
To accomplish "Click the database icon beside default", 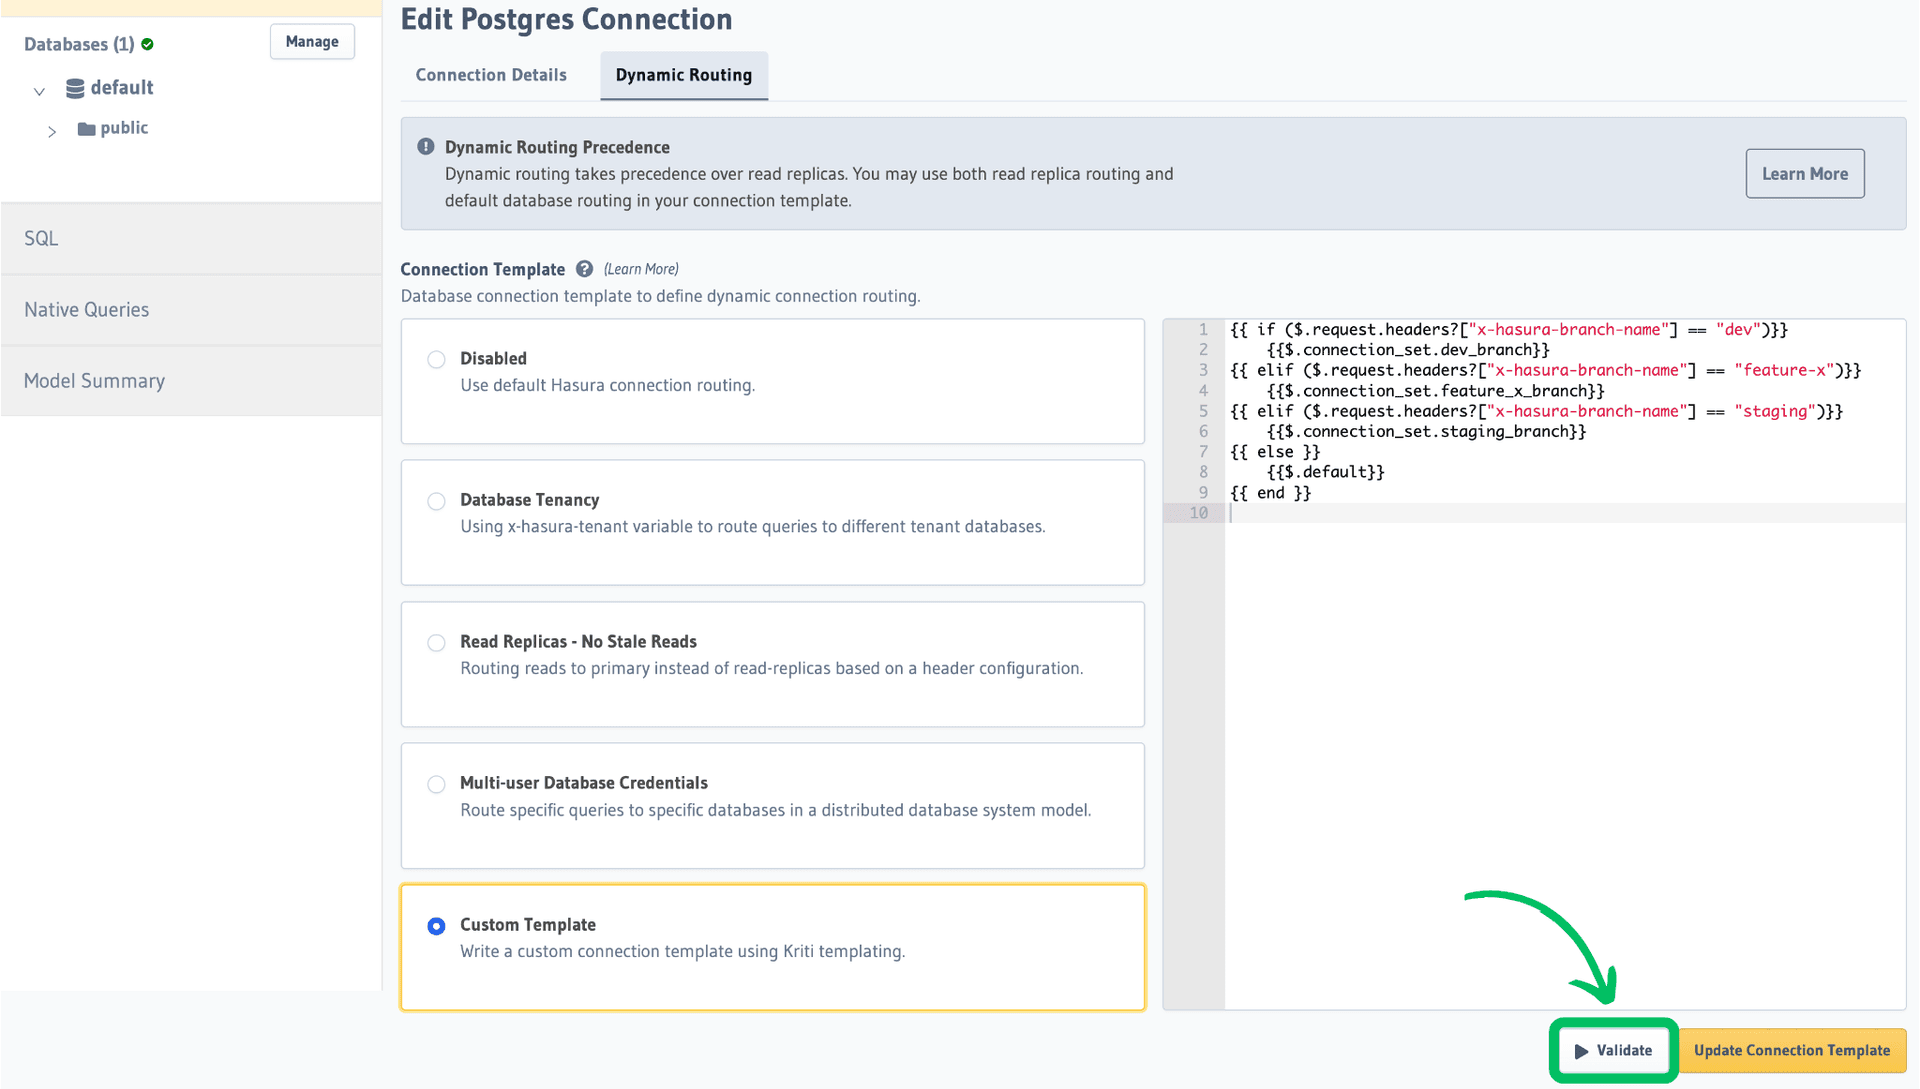I will pos(75,88).
